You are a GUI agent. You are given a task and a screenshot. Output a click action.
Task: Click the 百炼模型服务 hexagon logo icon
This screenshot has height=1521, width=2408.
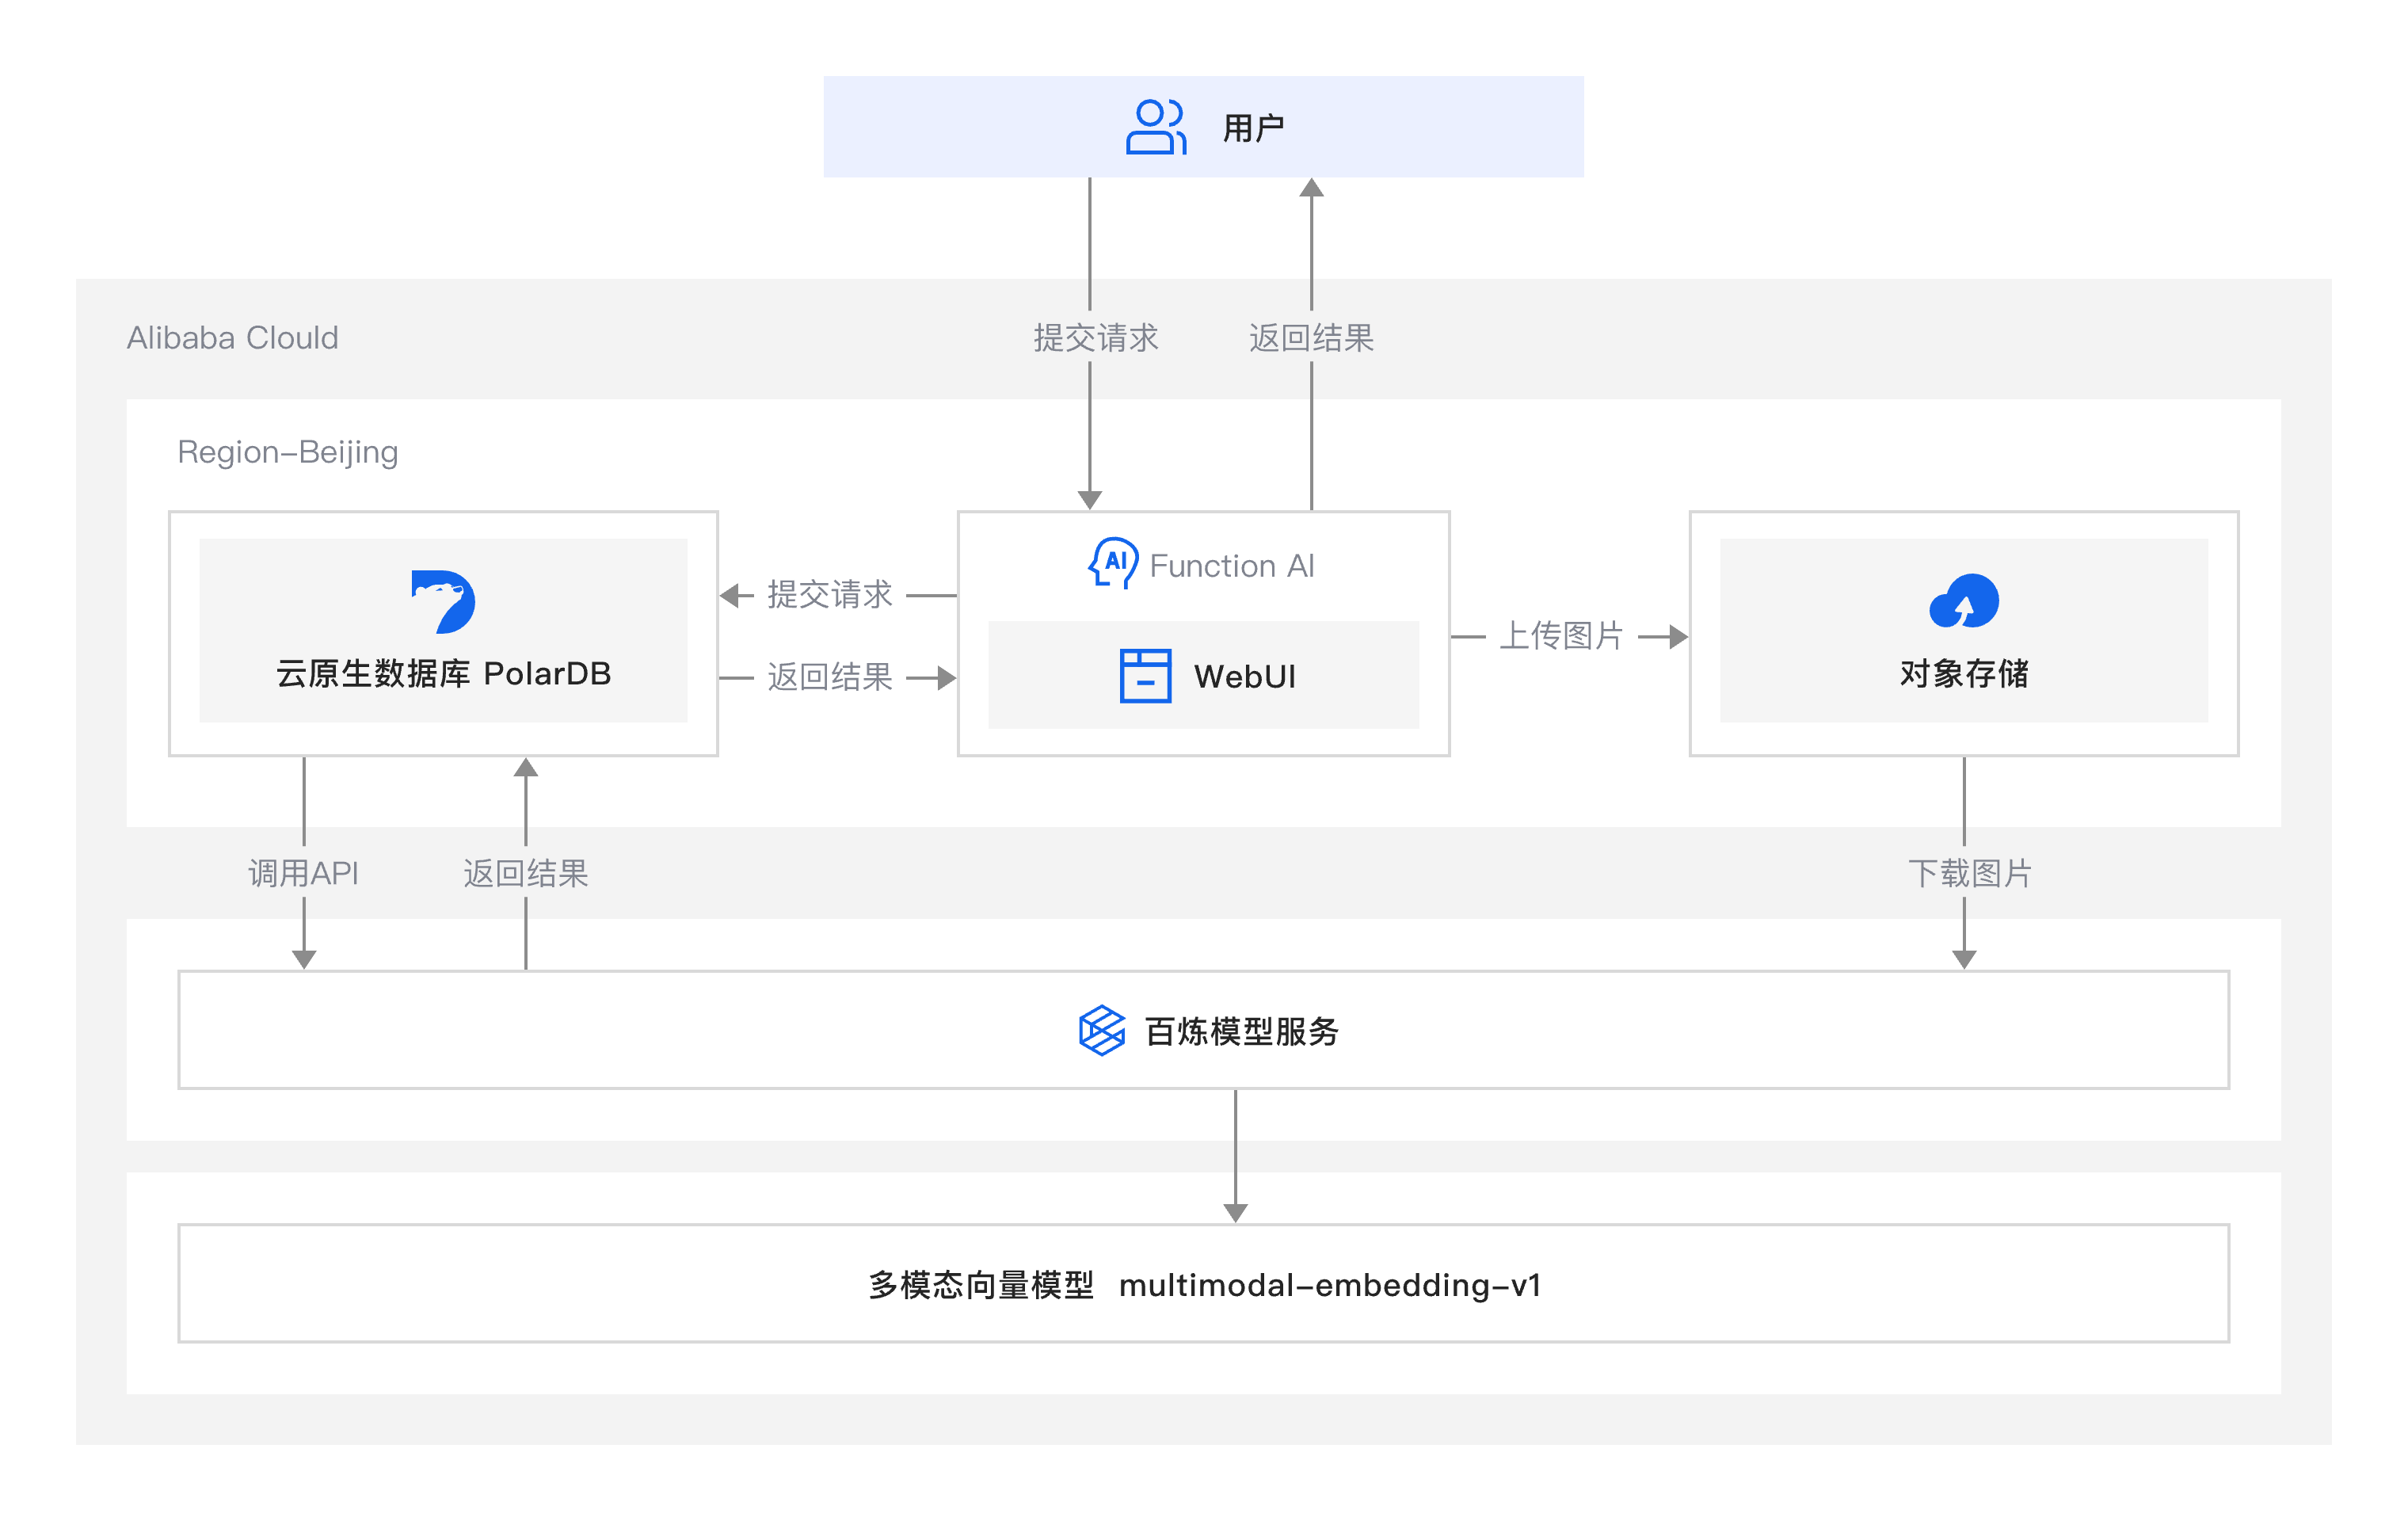[x=1101, y=1030]
